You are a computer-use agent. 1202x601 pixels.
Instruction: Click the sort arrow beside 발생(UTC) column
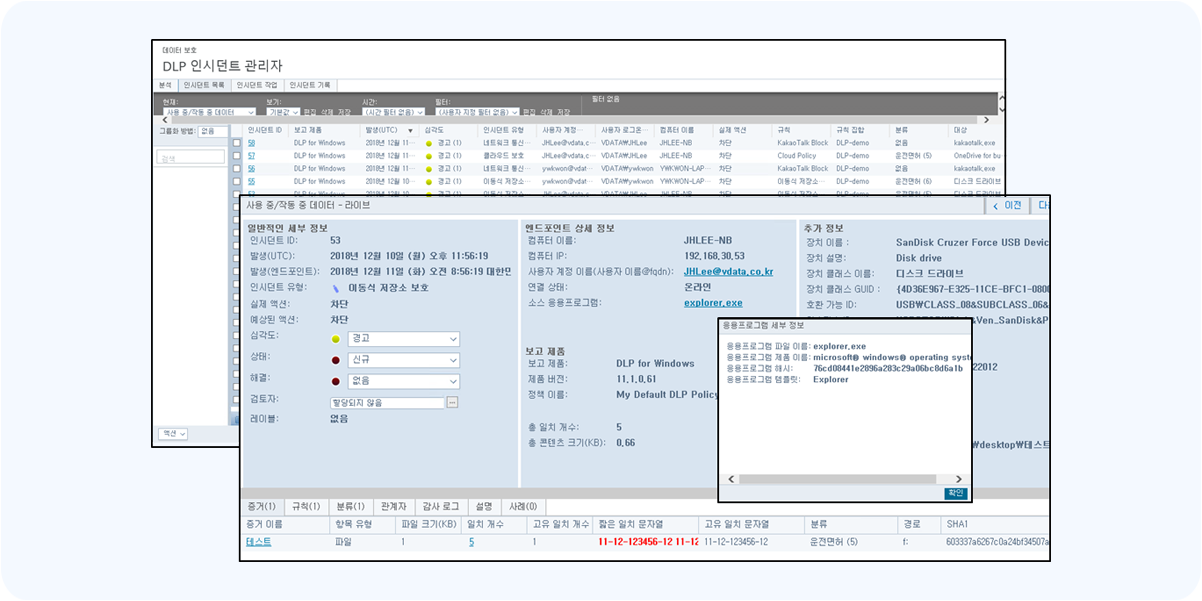point(409,131)
